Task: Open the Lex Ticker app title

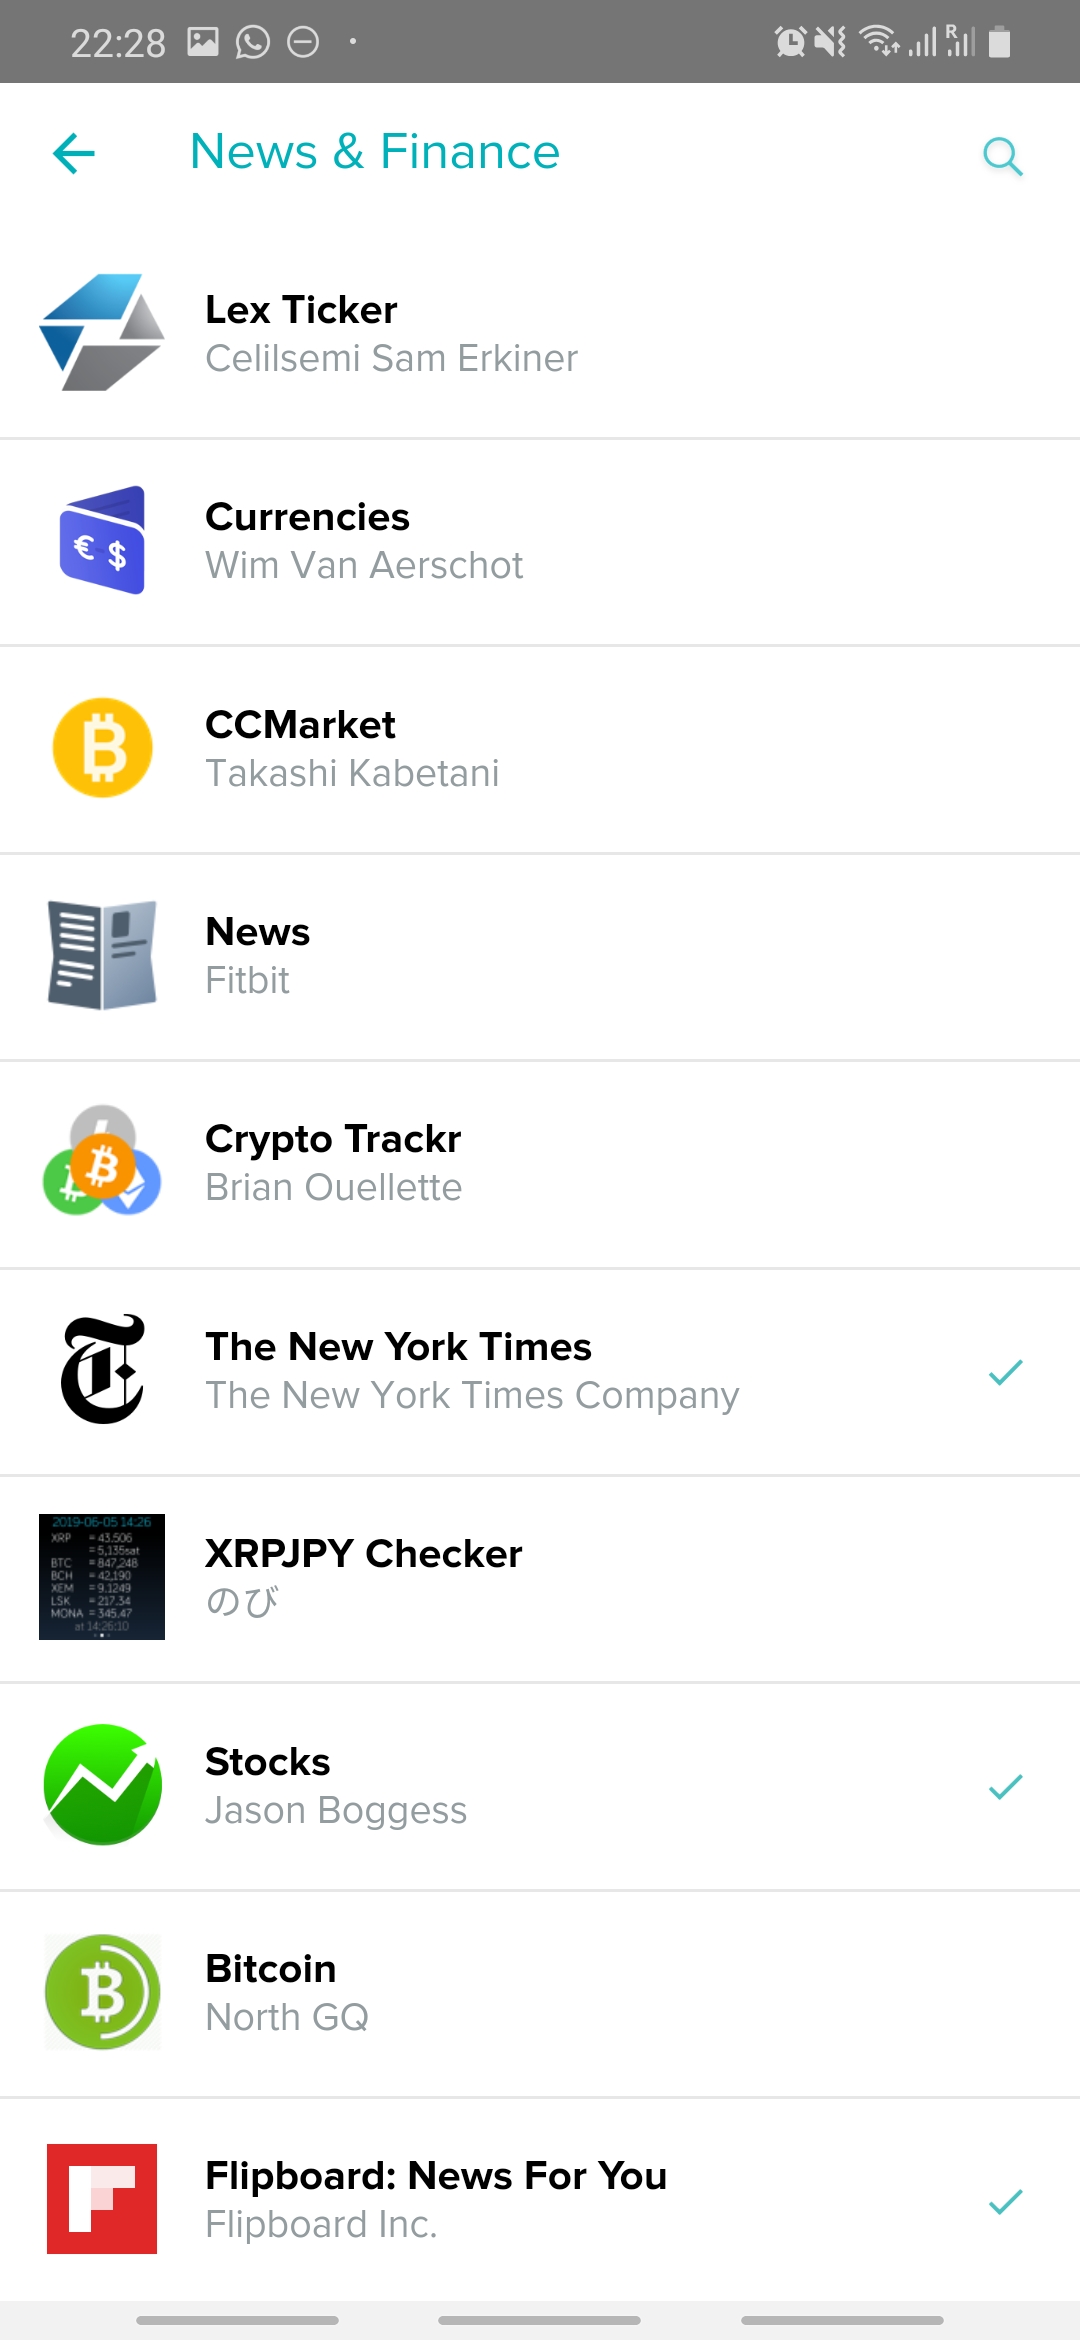Action: point(301,310)
